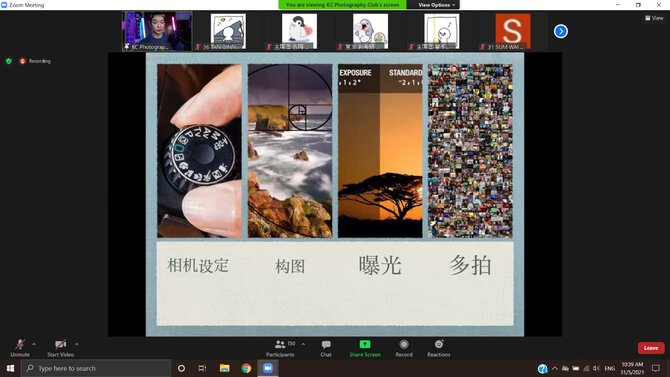Screen dimensions: 670x377
Task: Open the notification center icon
Action: (x=656, y=368)
